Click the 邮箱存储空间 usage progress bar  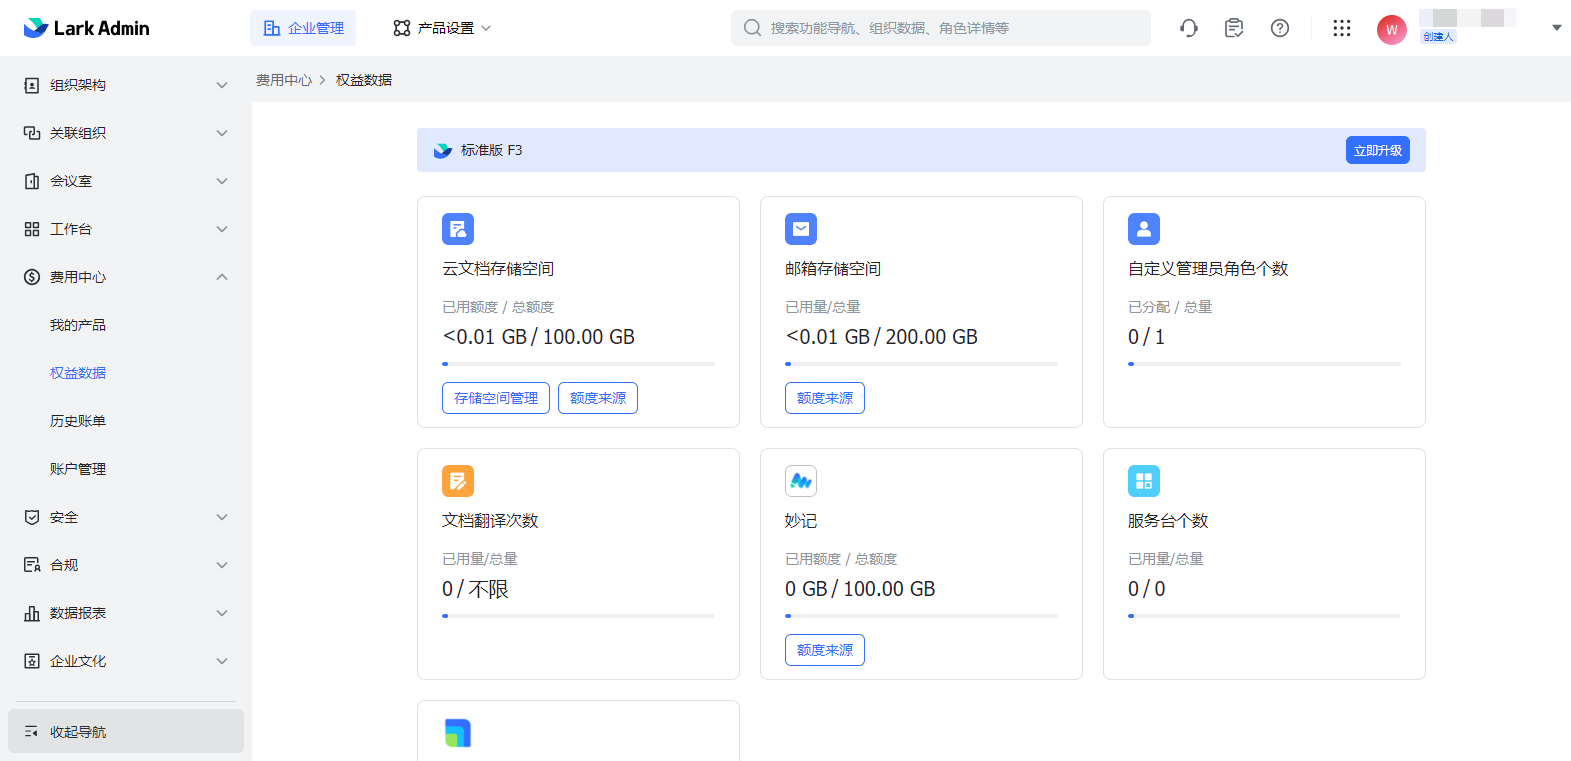[921, 364]
